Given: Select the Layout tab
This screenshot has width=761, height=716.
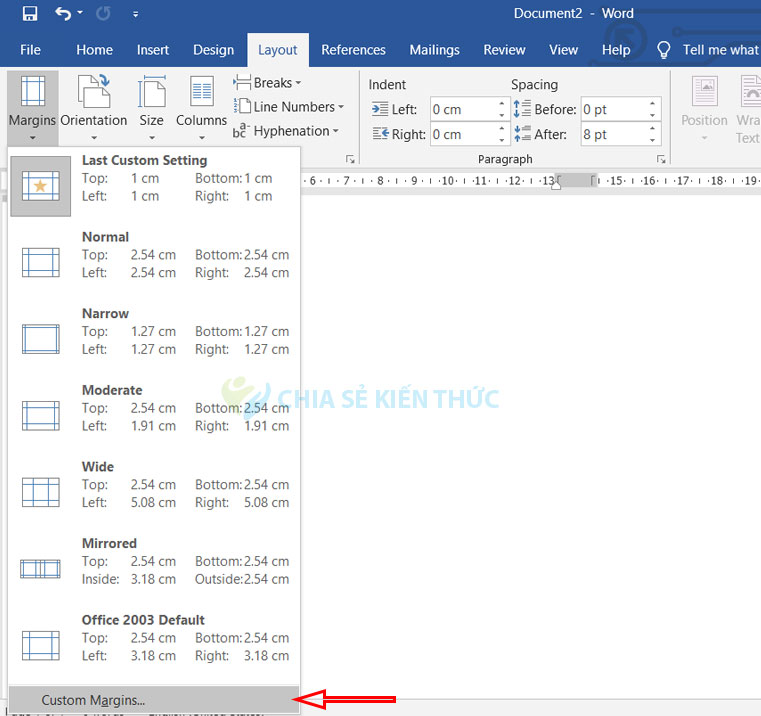Looking at the screenshot, I should [278, 50].
